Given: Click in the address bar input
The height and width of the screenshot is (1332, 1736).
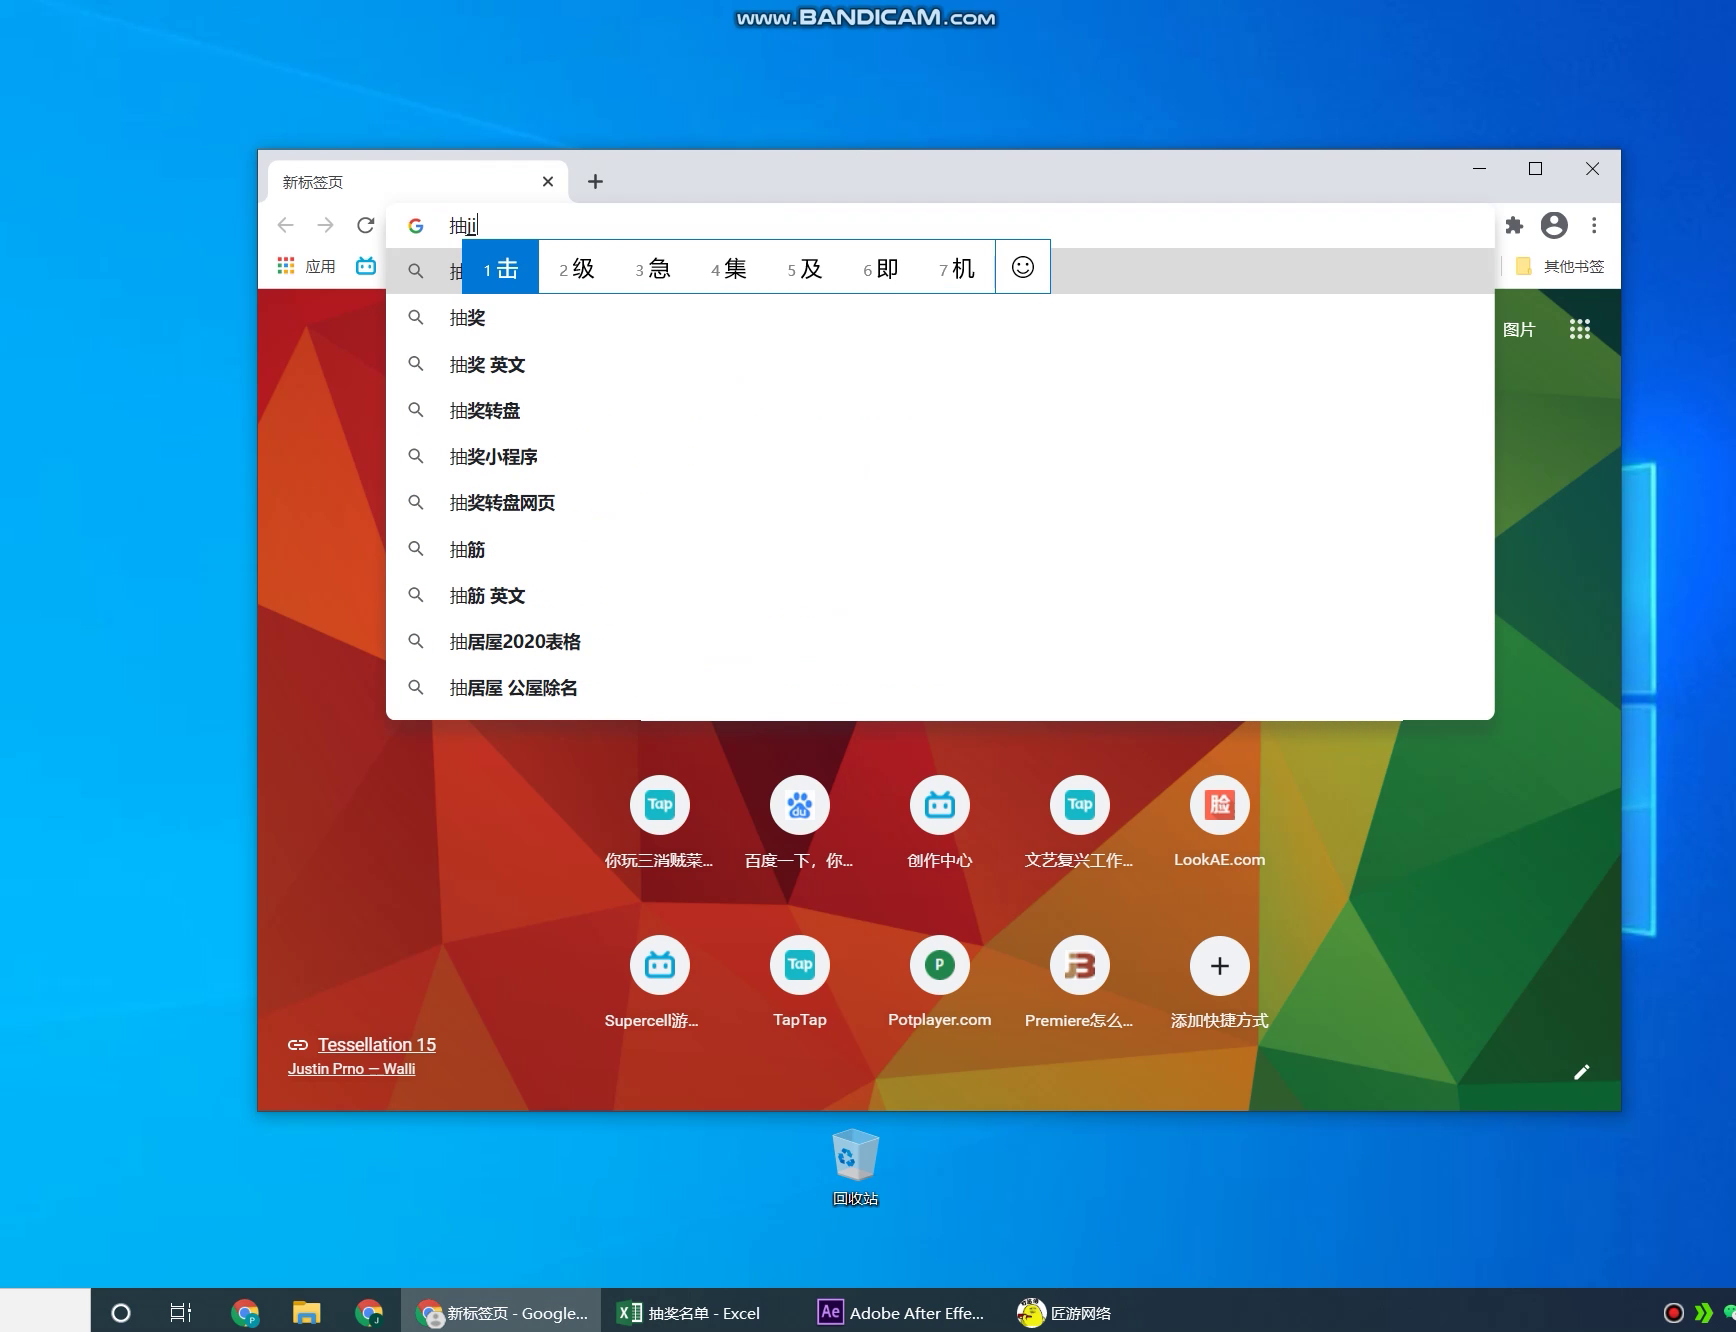Looking at the screenshot, I should coord(900,225).
